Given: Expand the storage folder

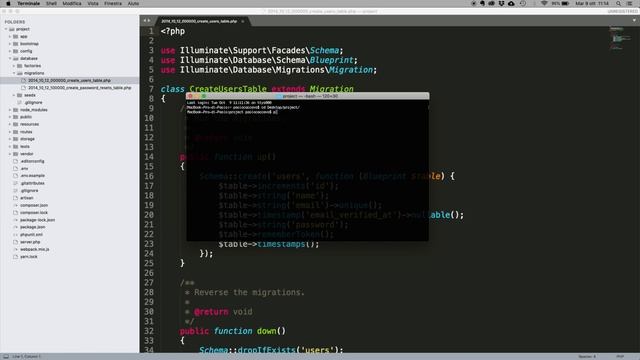Looking at the screenshot, I should (x=10, y=139).
